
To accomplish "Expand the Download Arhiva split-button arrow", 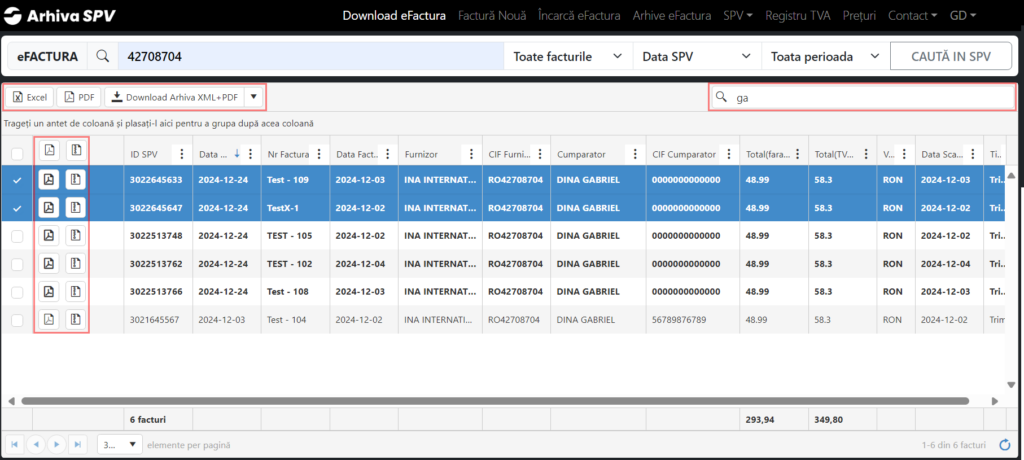I will tap(254, 97).
